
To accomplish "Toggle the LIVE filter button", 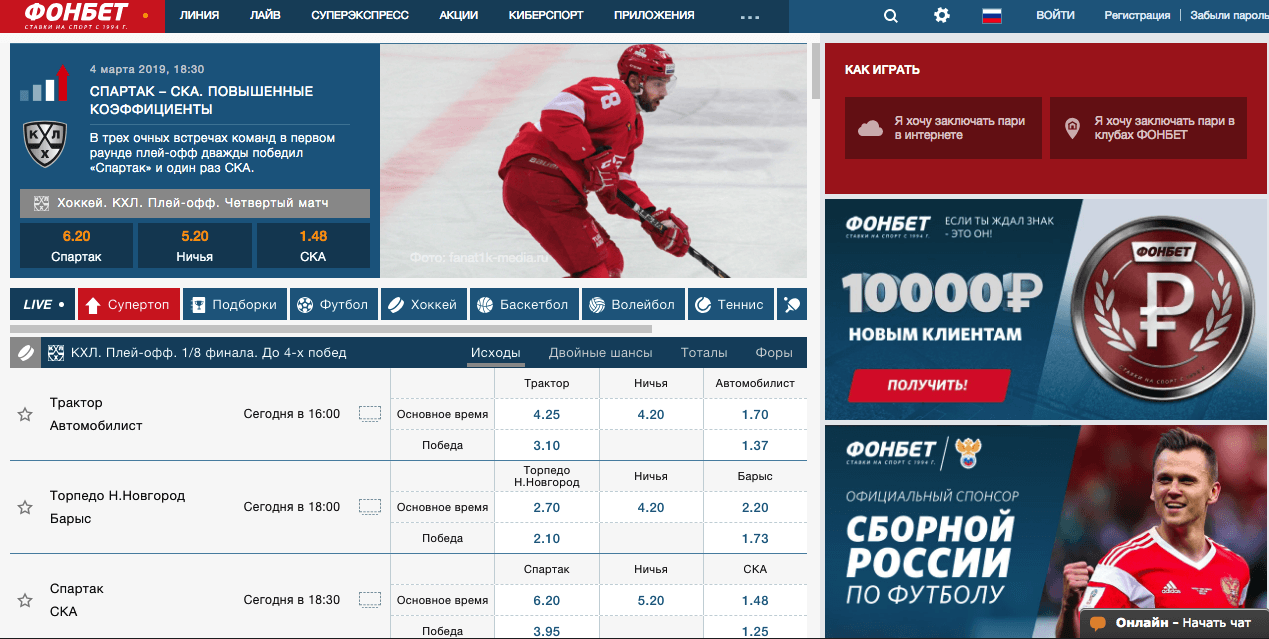I will click(42, 305).
